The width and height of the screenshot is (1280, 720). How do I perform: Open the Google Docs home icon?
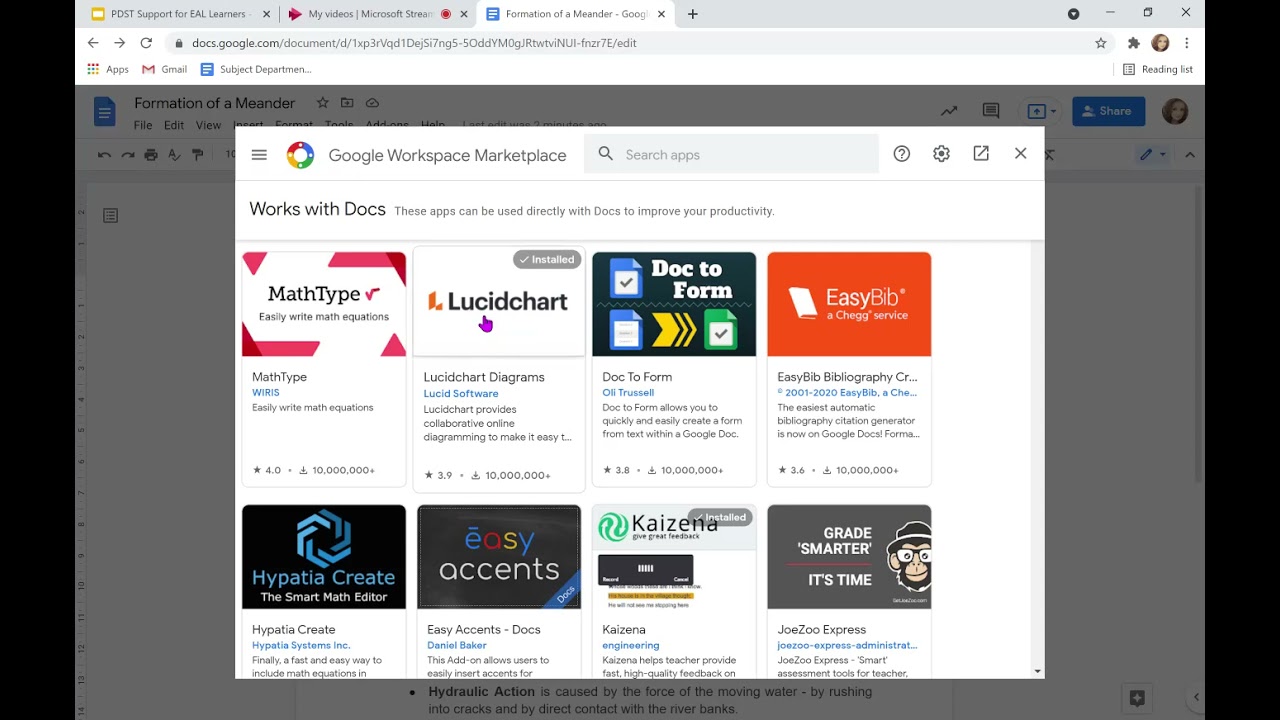(x=105, y=111)
